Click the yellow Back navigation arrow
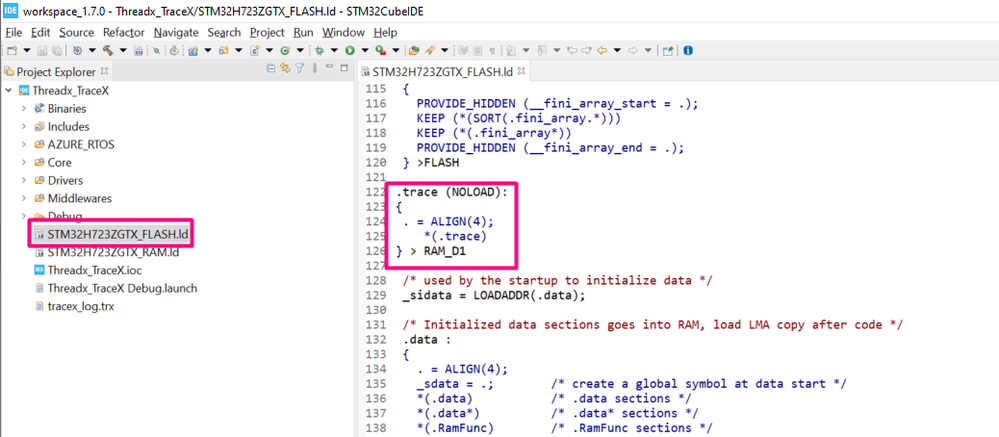999x437 pixels. [602, 50]
